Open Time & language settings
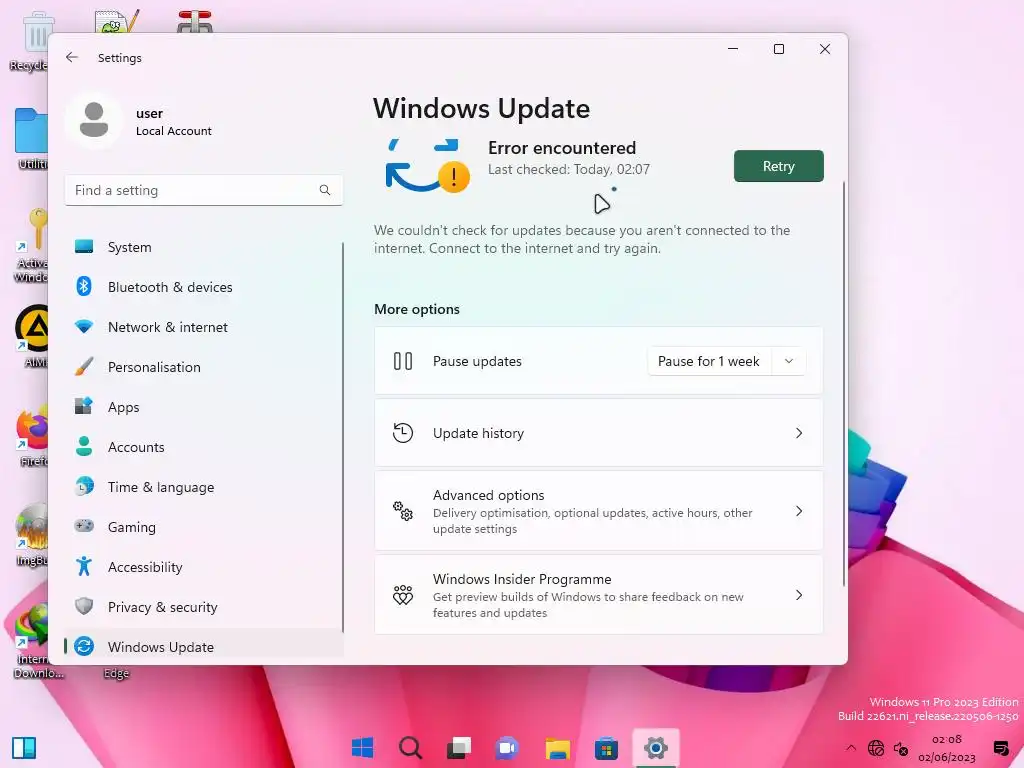This screenshot has height=768, width=1024. tap(204, 487)
